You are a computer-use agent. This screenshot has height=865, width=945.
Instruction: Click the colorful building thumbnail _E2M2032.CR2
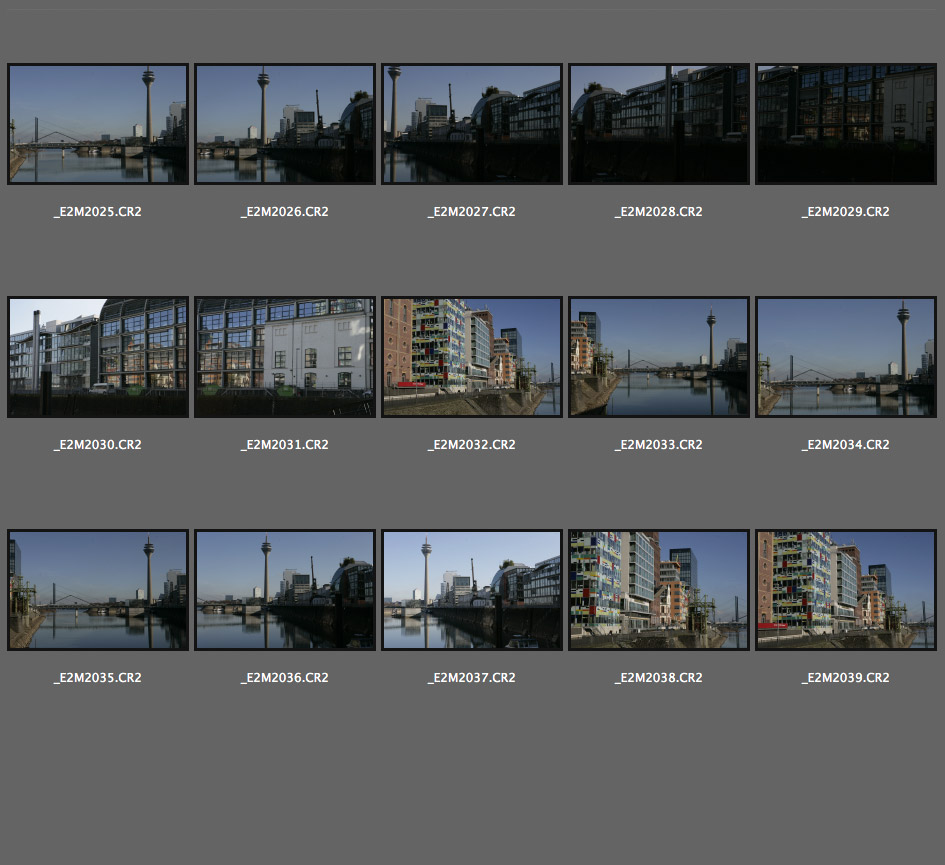tap(472, 357)
